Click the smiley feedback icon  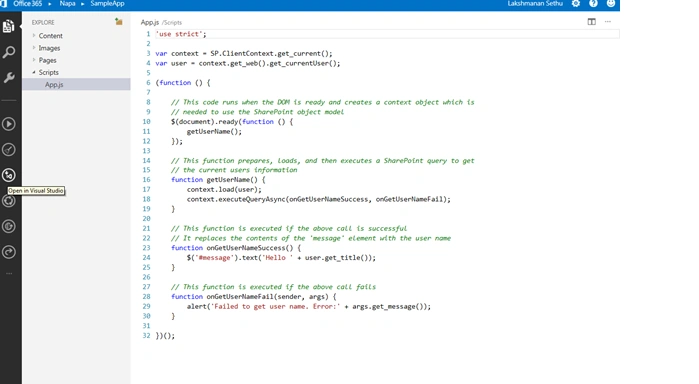coord(611,4)
